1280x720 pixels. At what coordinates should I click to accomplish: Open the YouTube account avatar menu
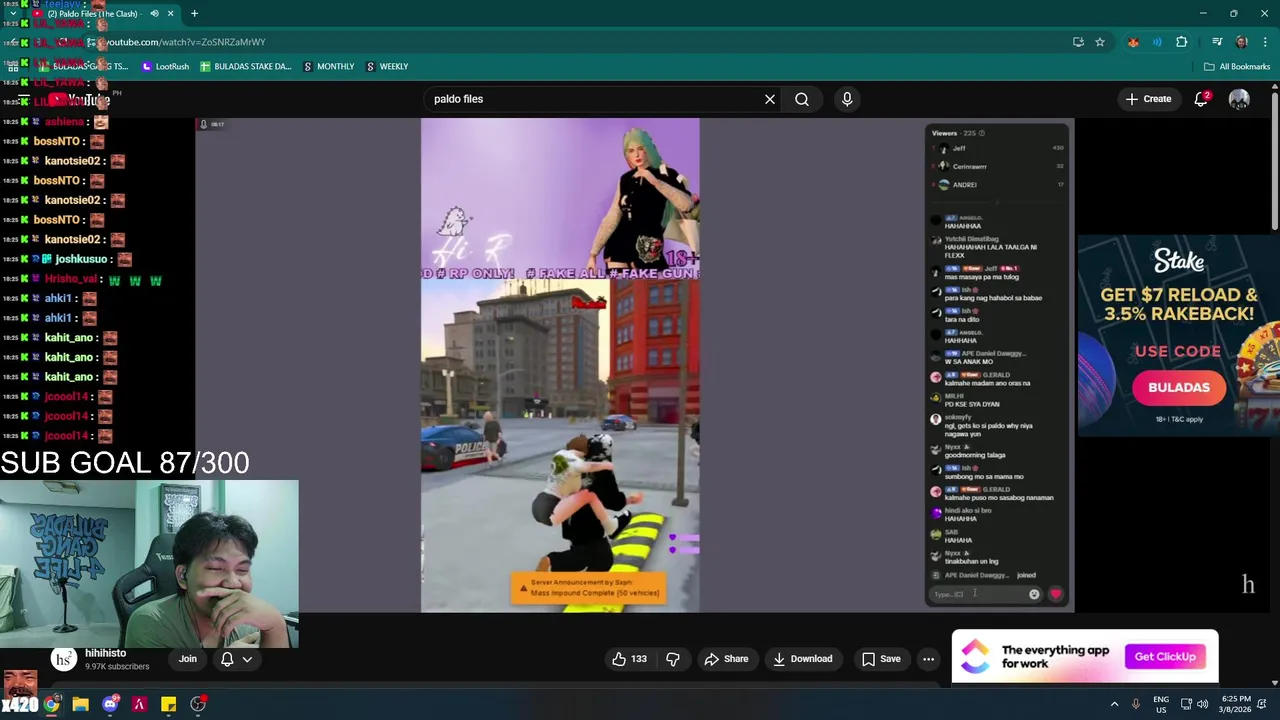1239,99
